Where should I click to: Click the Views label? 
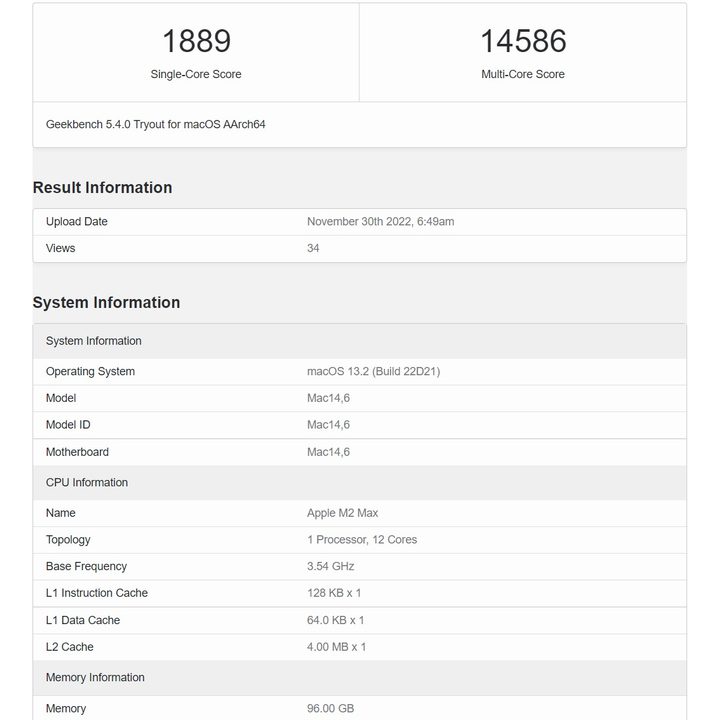[x=61, y=248]
